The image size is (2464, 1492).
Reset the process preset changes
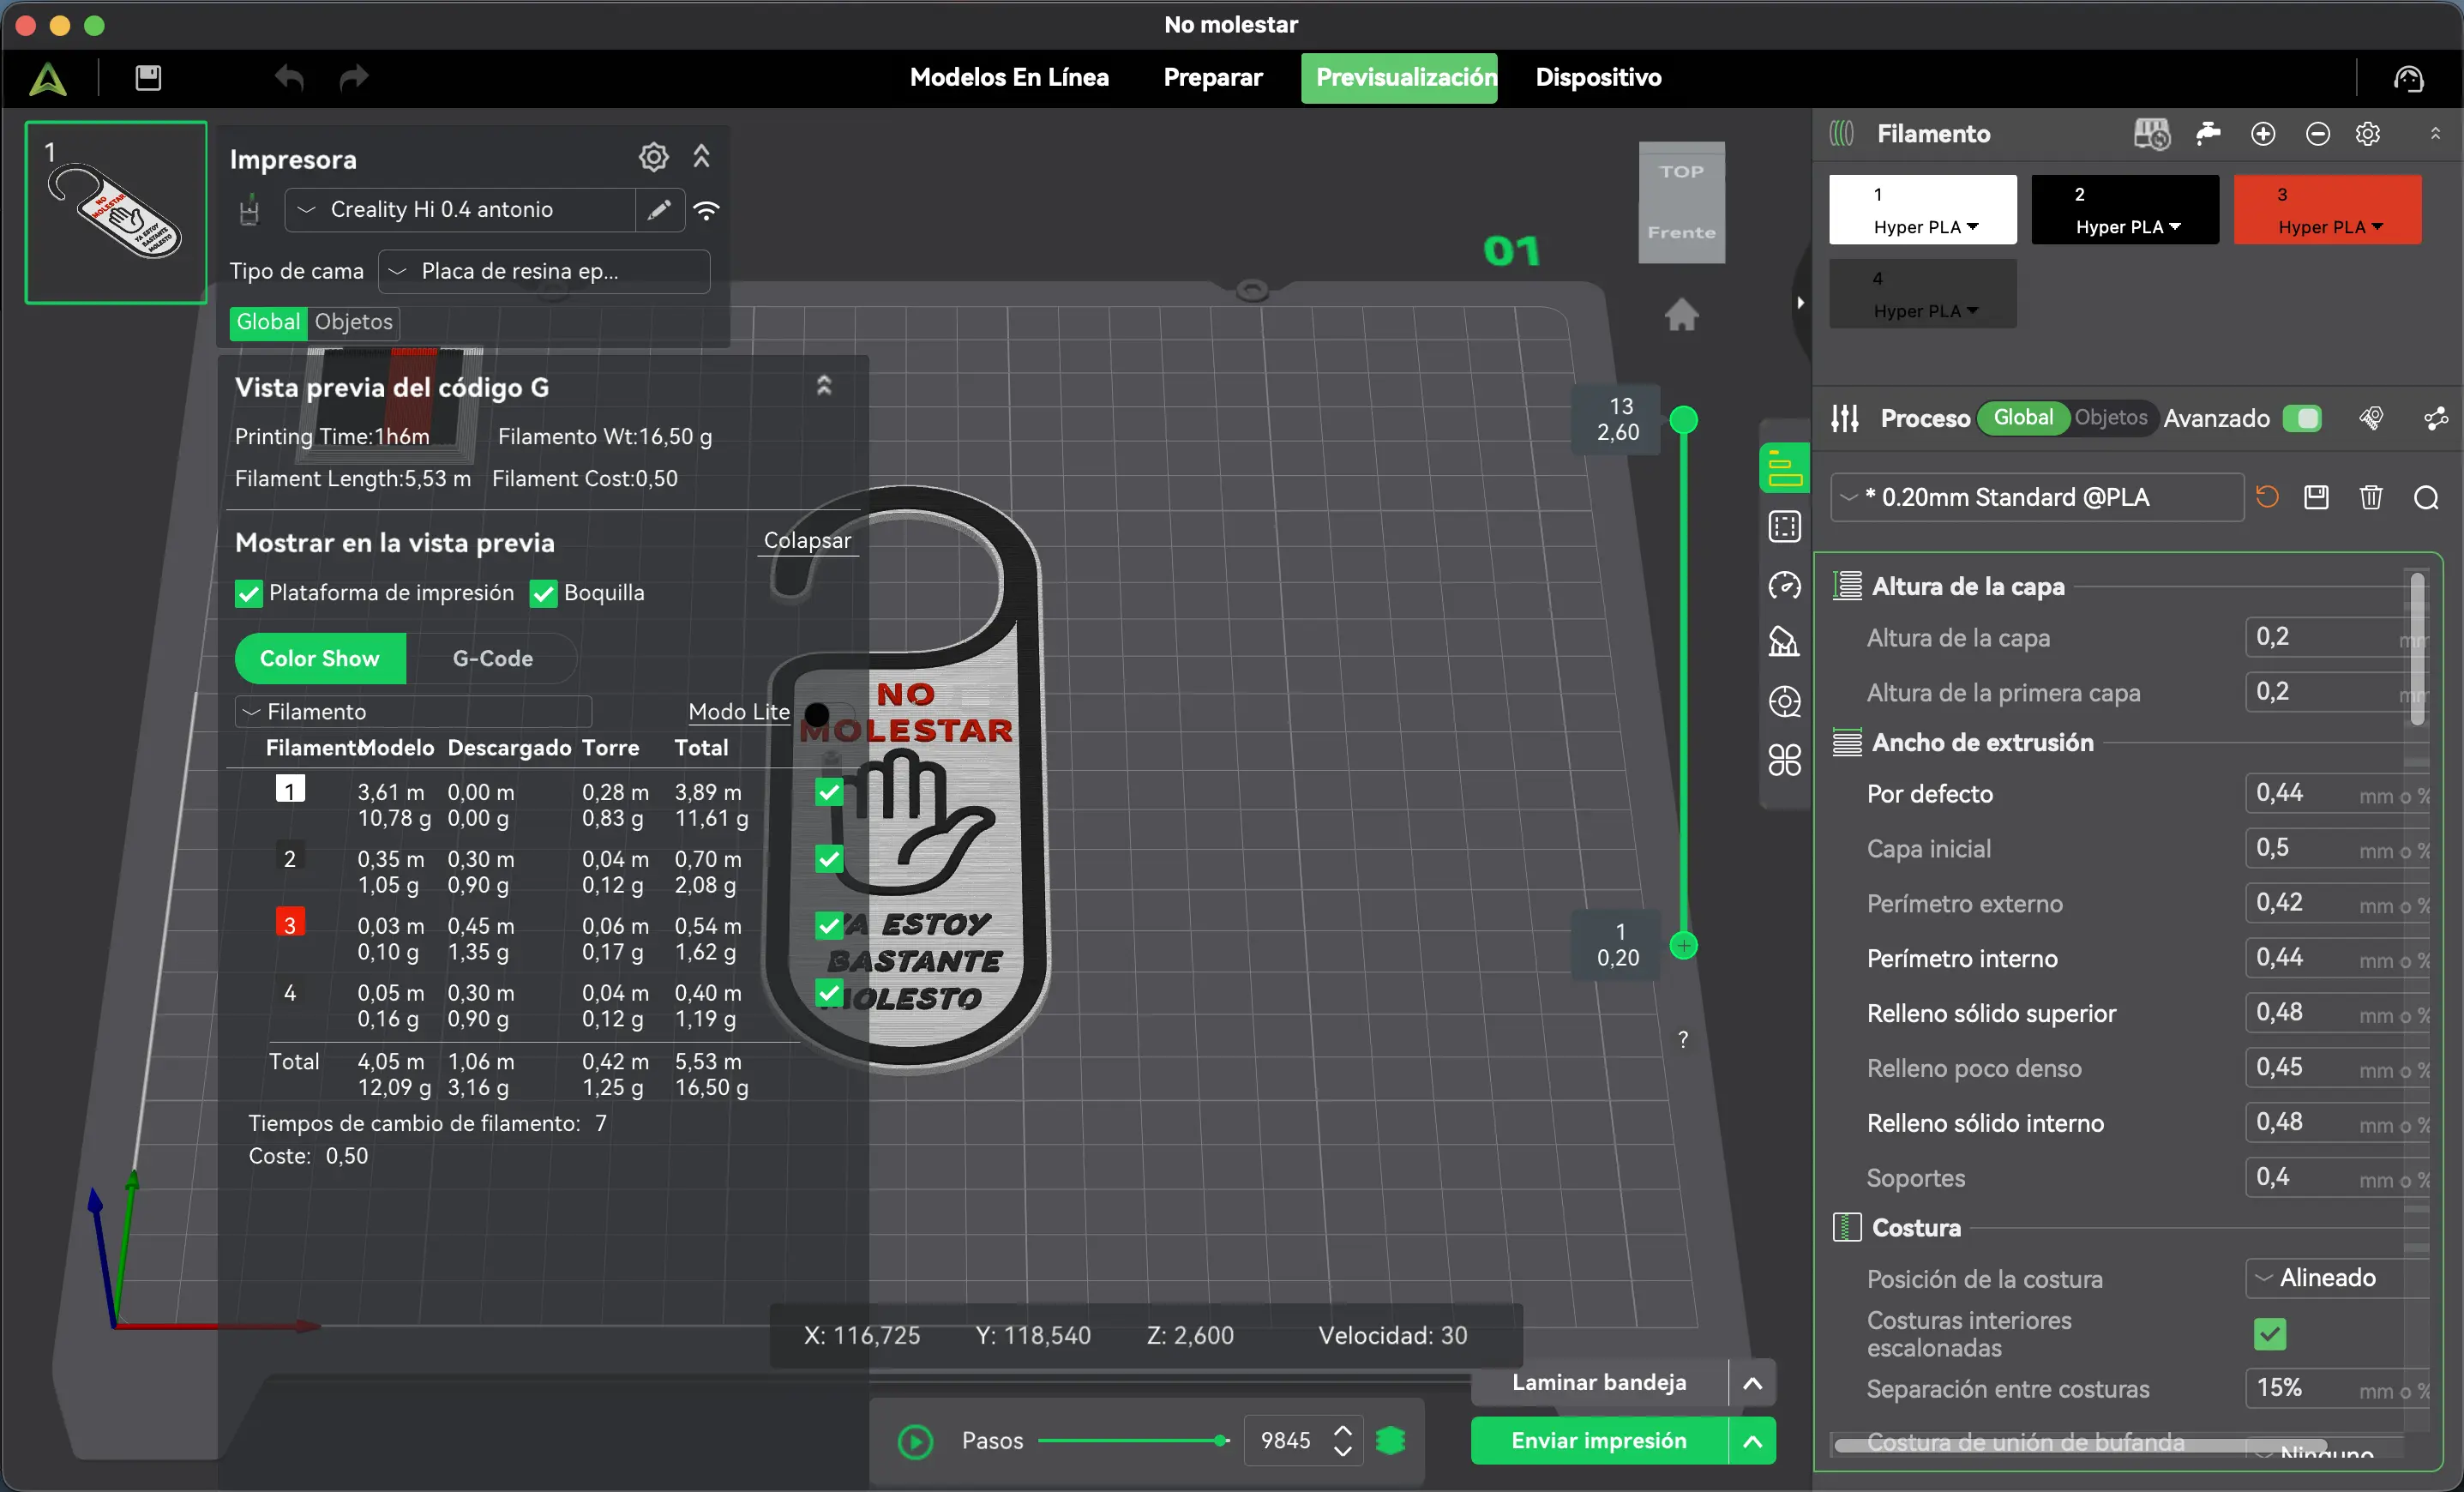tap(2267, 497)
